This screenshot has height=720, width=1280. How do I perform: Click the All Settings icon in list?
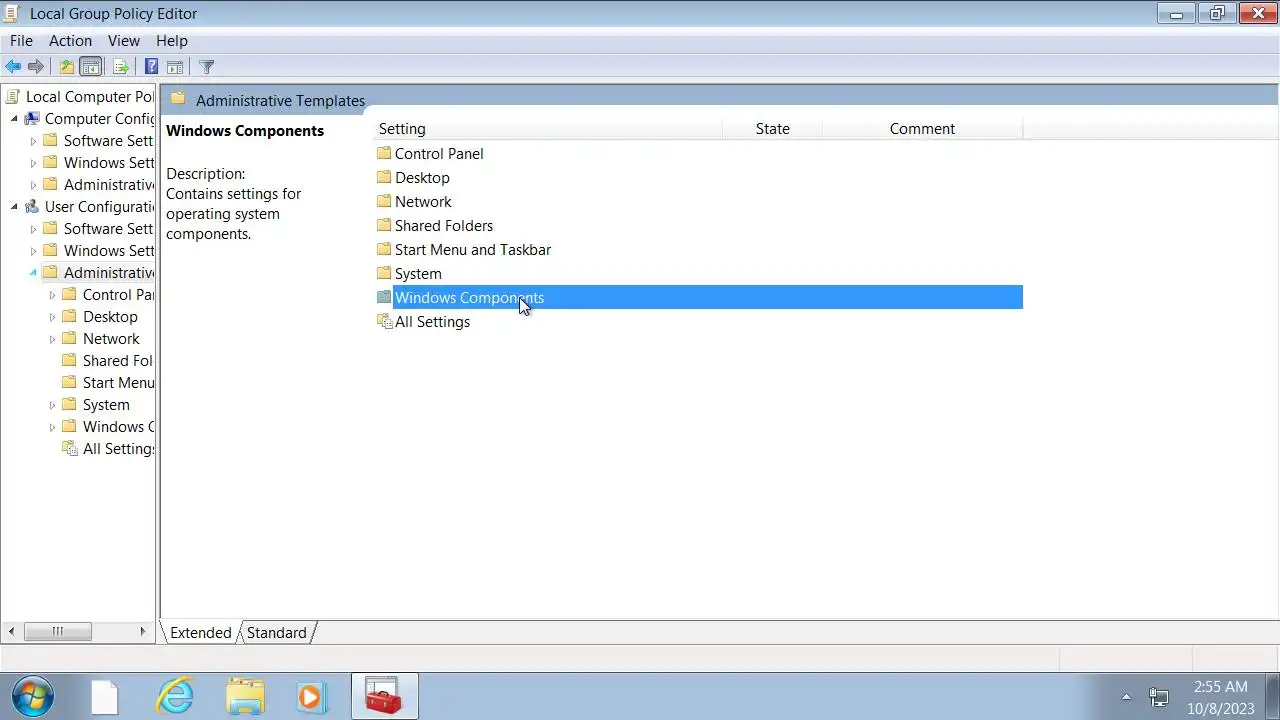[x=384, y=321]
